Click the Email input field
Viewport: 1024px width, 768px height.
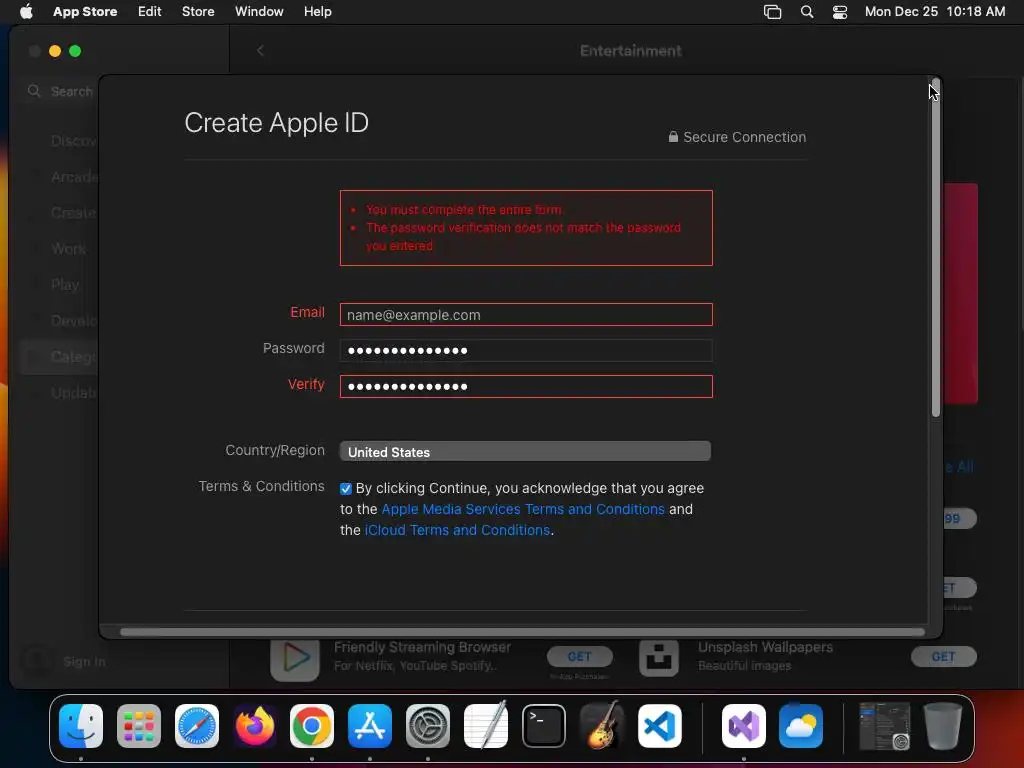[526, 315]
